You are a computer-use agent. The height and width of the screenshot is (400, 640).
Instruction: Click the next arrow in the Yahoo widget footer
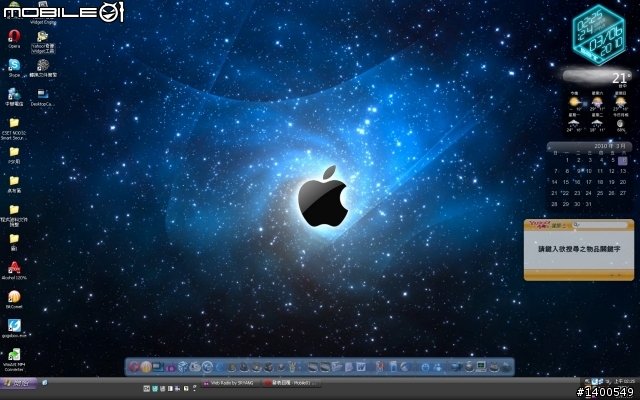point(620,276)
